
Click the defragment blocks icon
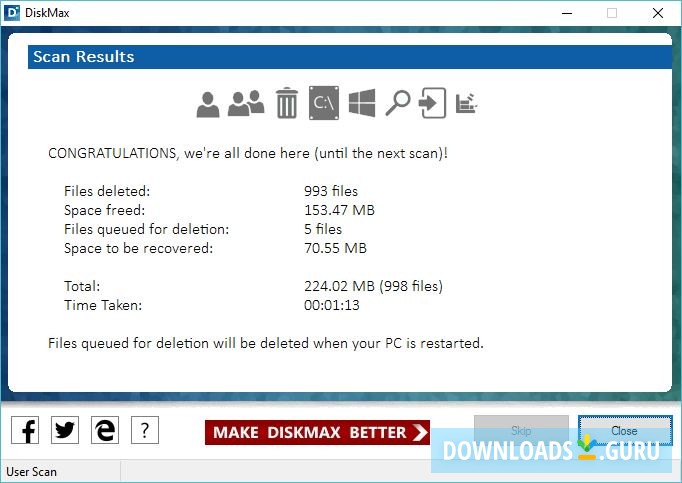click(466, 104)
